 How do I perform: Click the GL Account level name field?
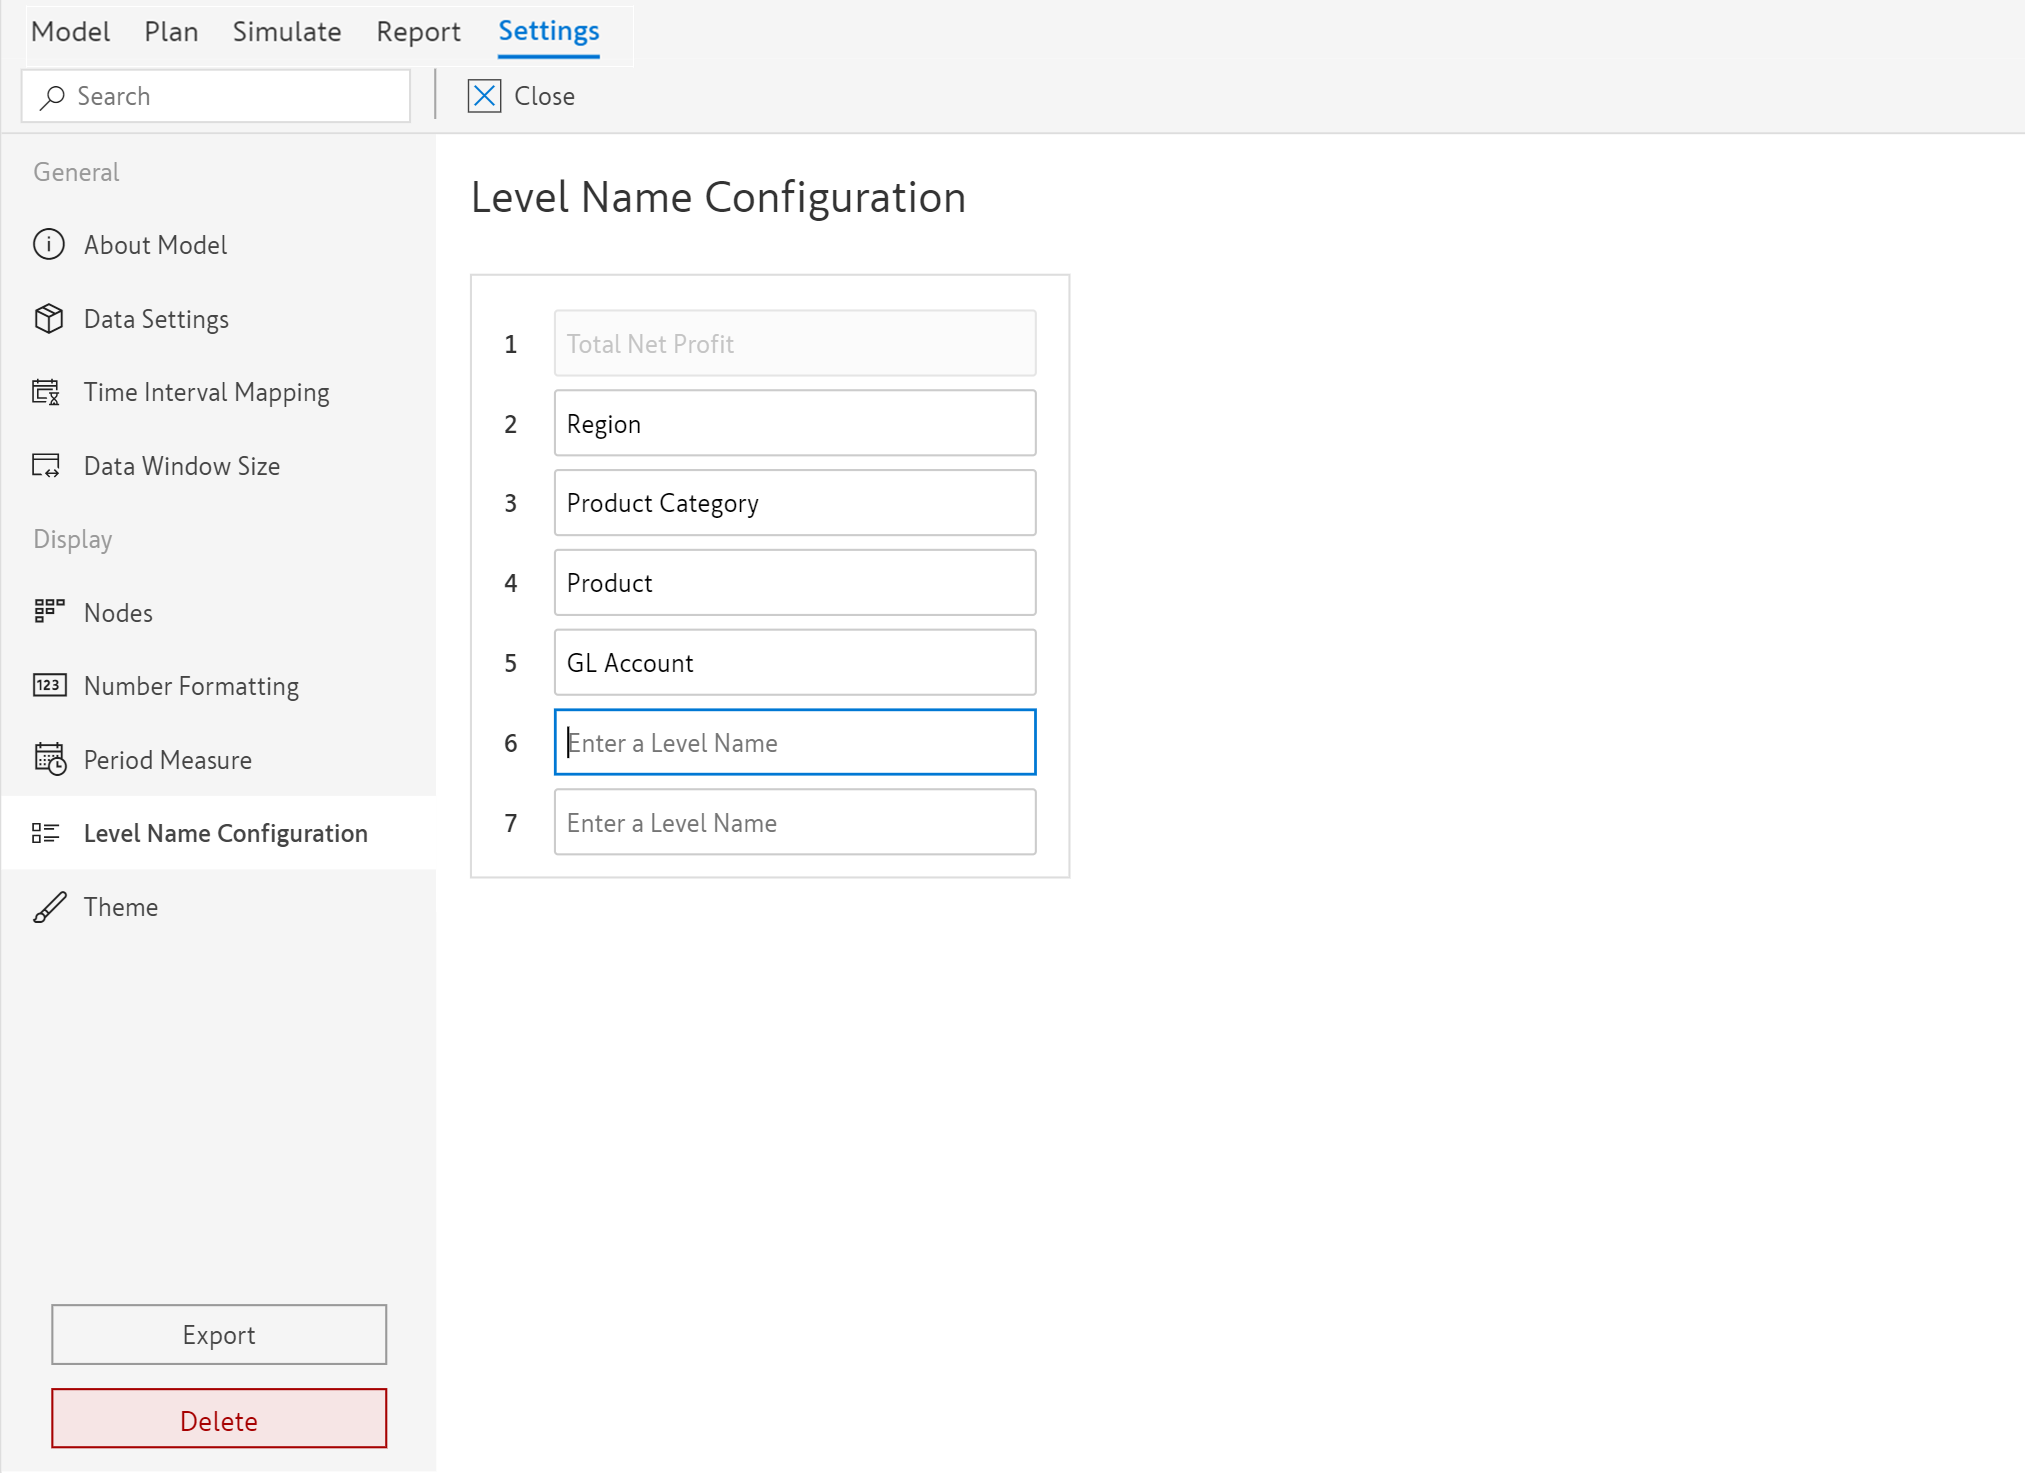click(x=794, y=663)
